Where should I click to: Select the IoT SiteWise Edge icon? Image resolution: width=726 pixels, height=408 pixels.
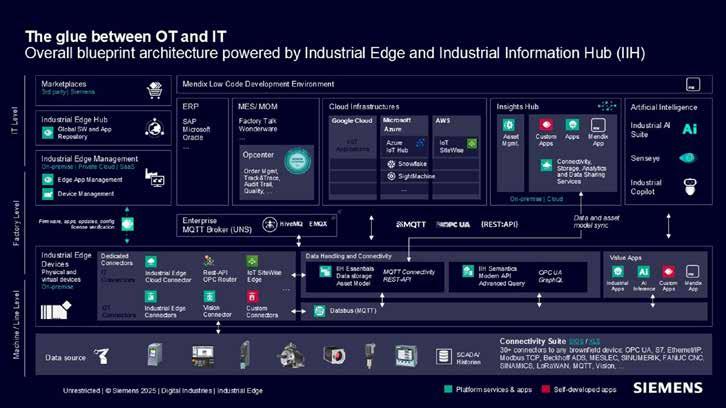point(252,262)
